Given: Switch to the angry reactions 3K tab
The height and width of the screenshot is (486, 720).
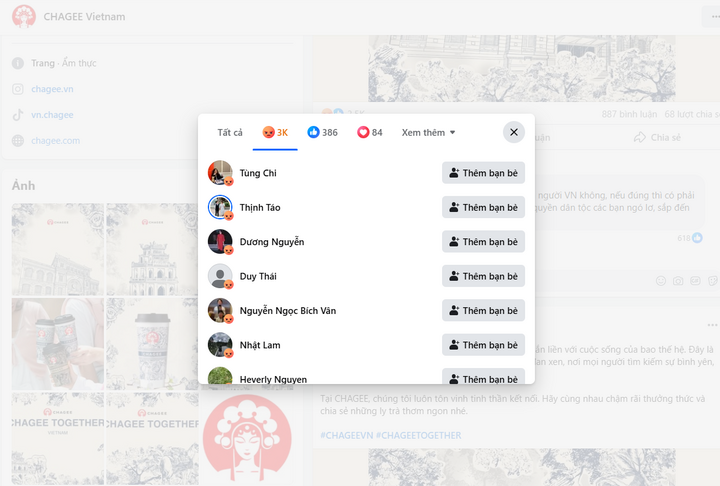Looking at the screenshot, I should click(275, 133).
